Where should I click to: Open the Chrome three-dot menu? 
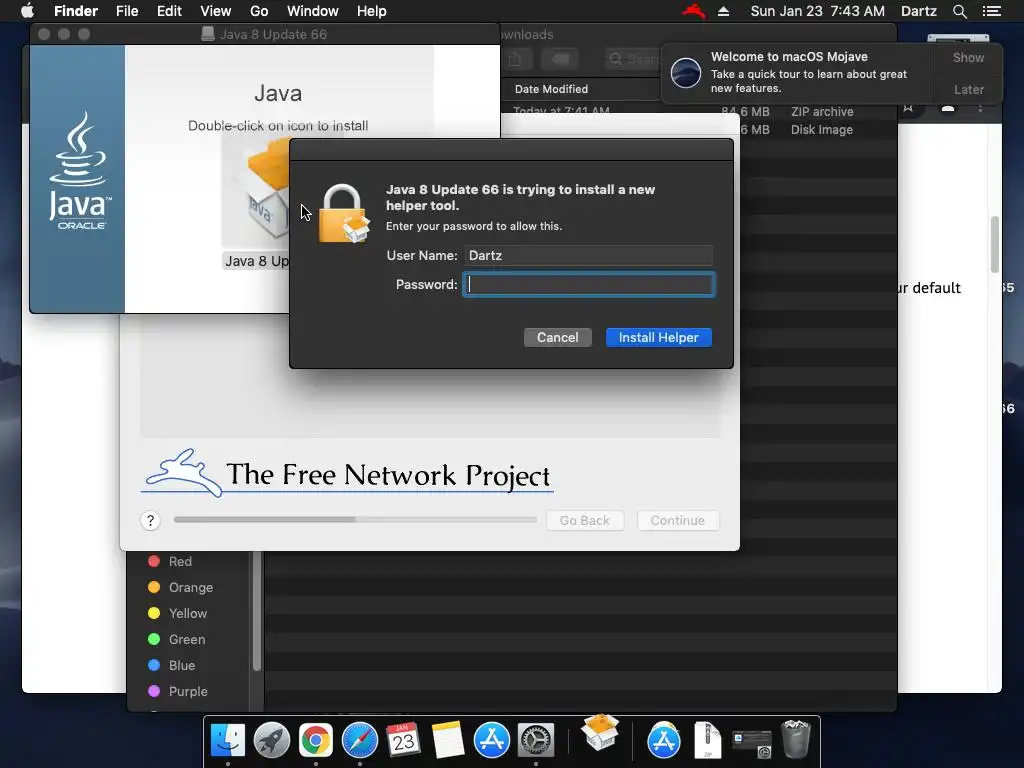coord(980,108)
